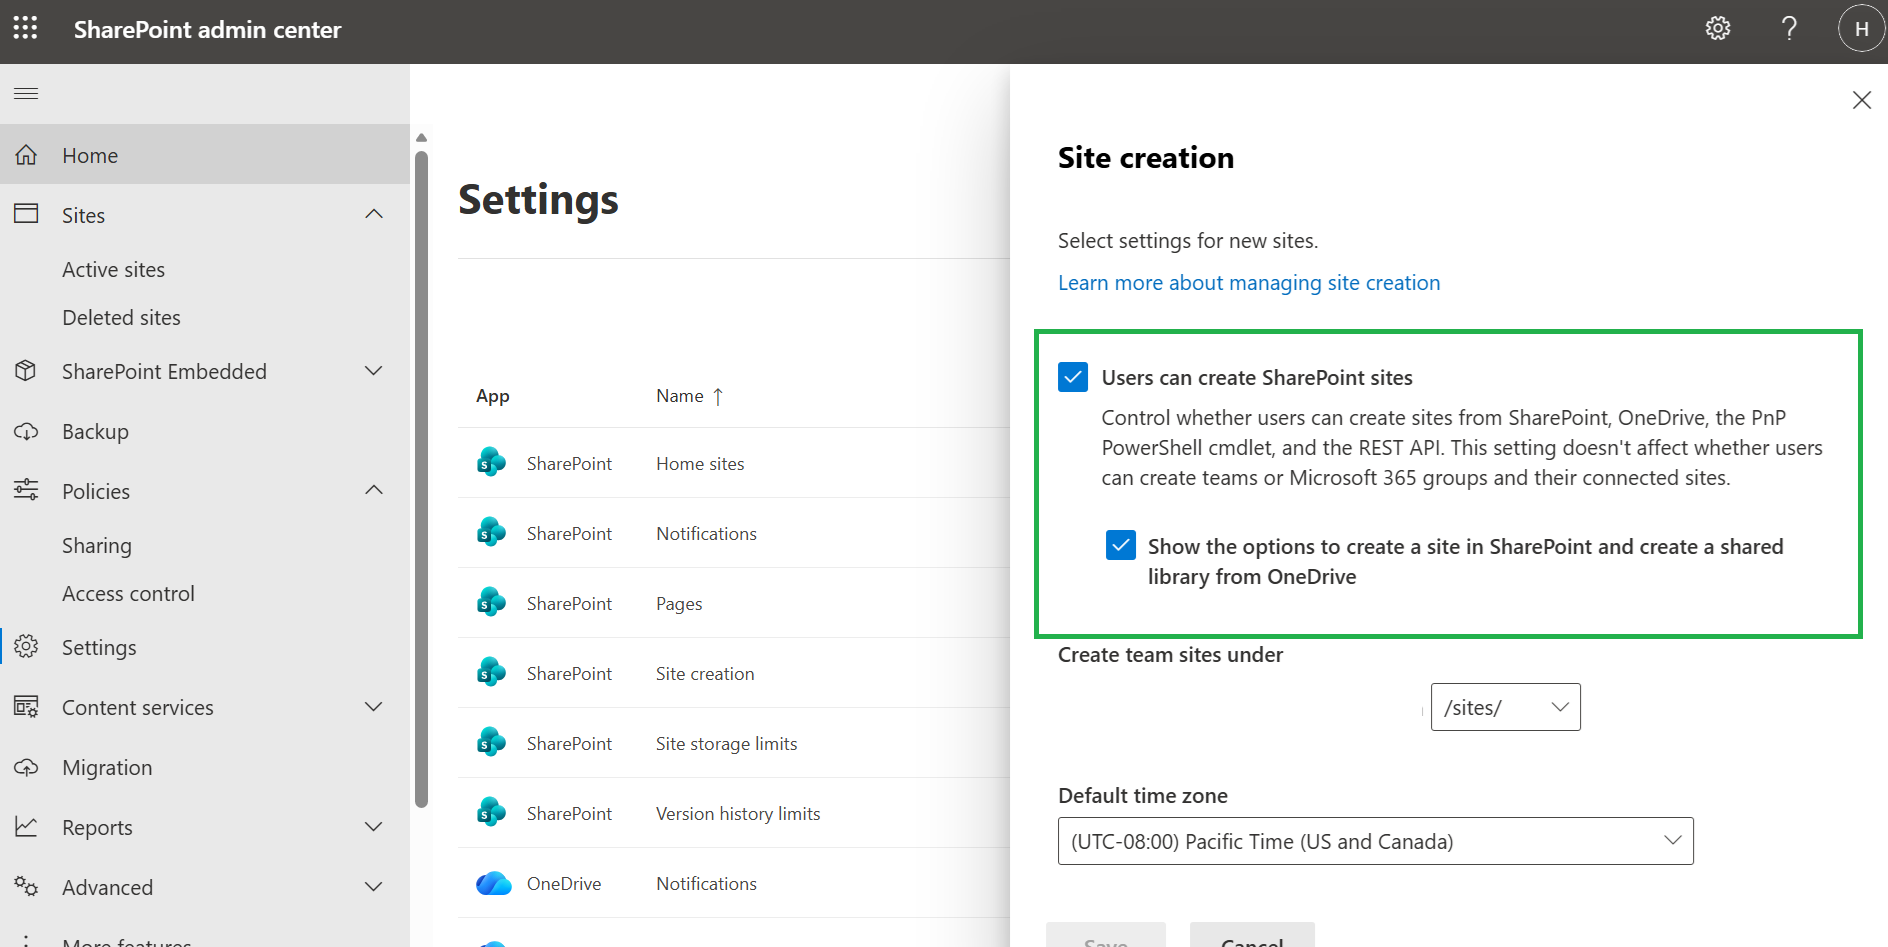The width and height of the screenshot is (1888, 947).
Task: Click the Content services icon
Action: click(x=26, y=706)
